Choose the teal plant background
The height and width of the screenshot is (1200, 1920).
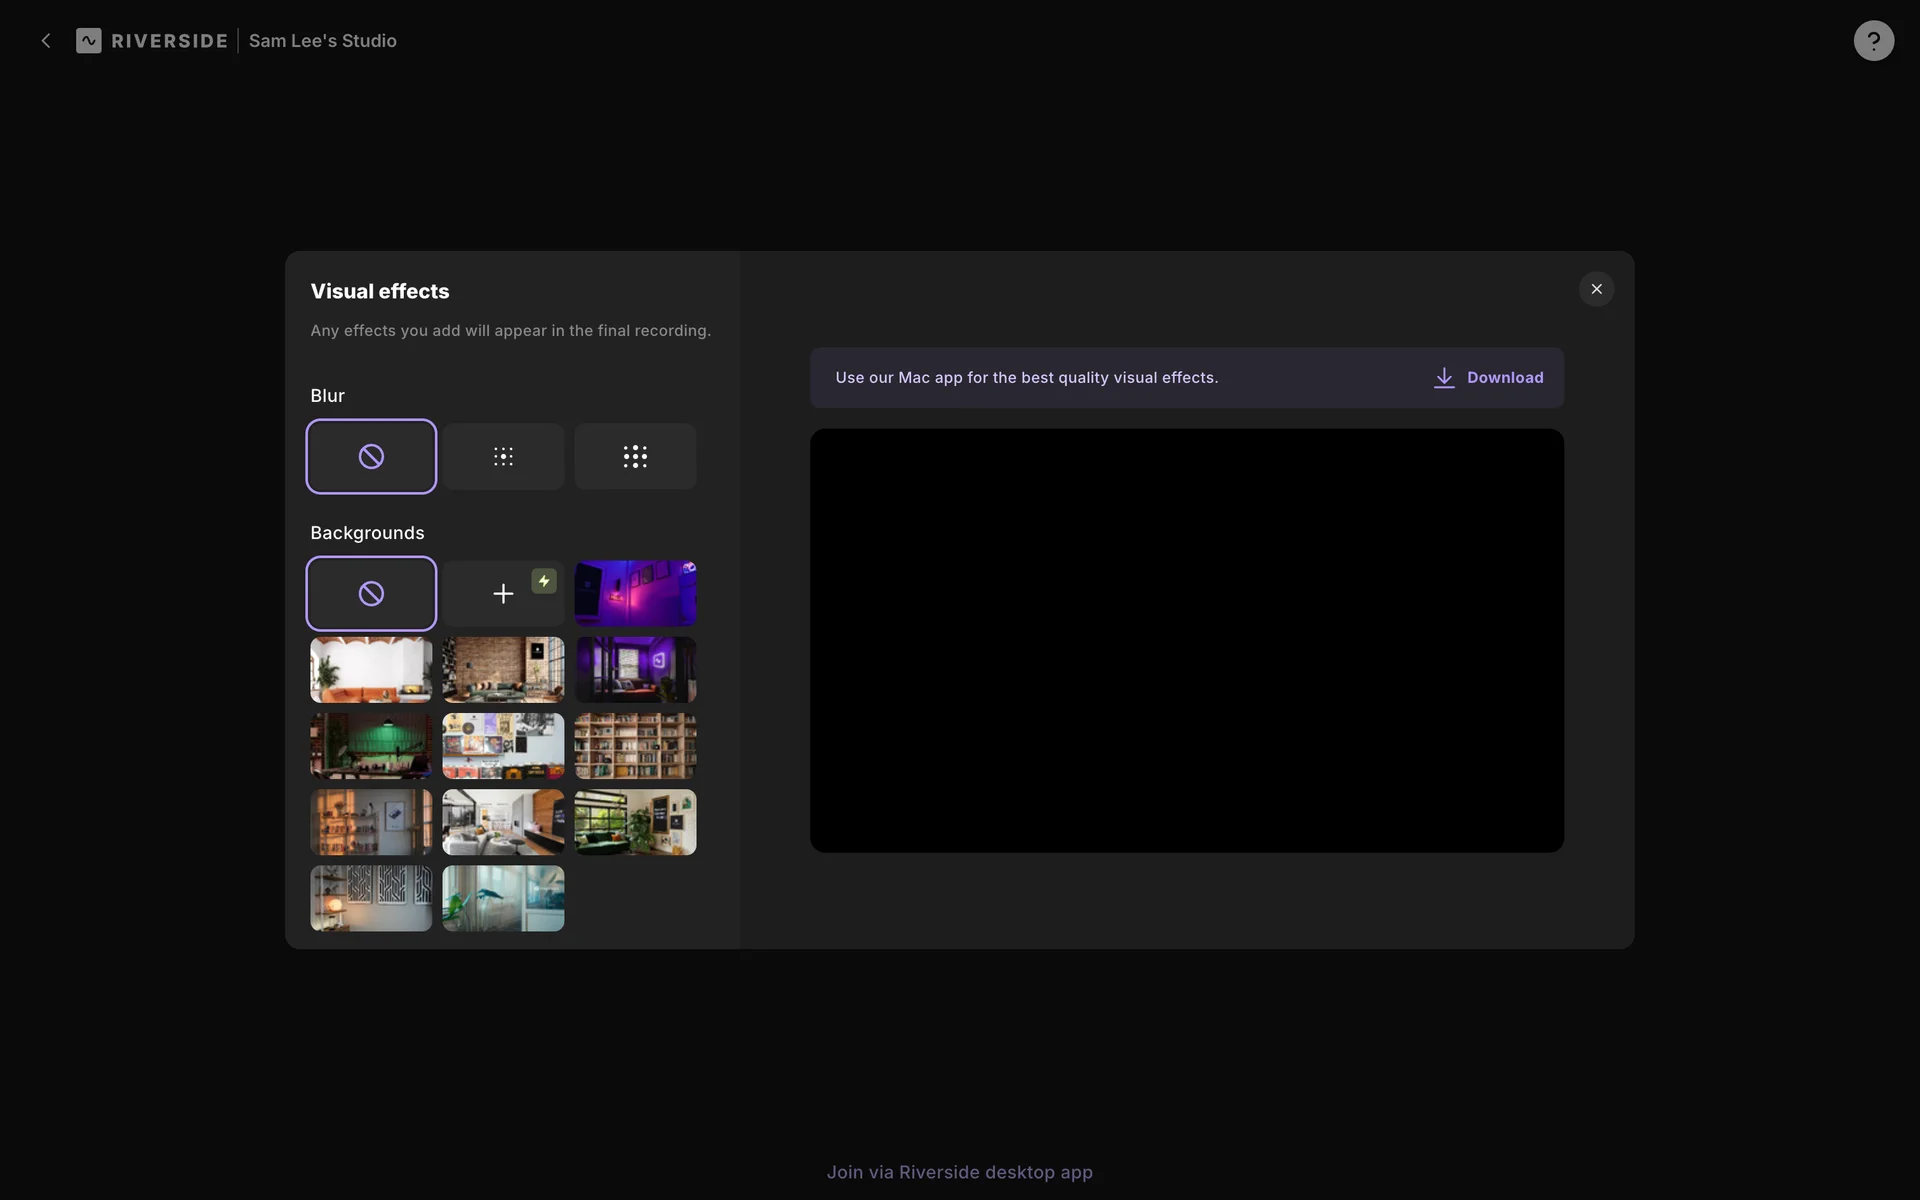click(503, 898)
